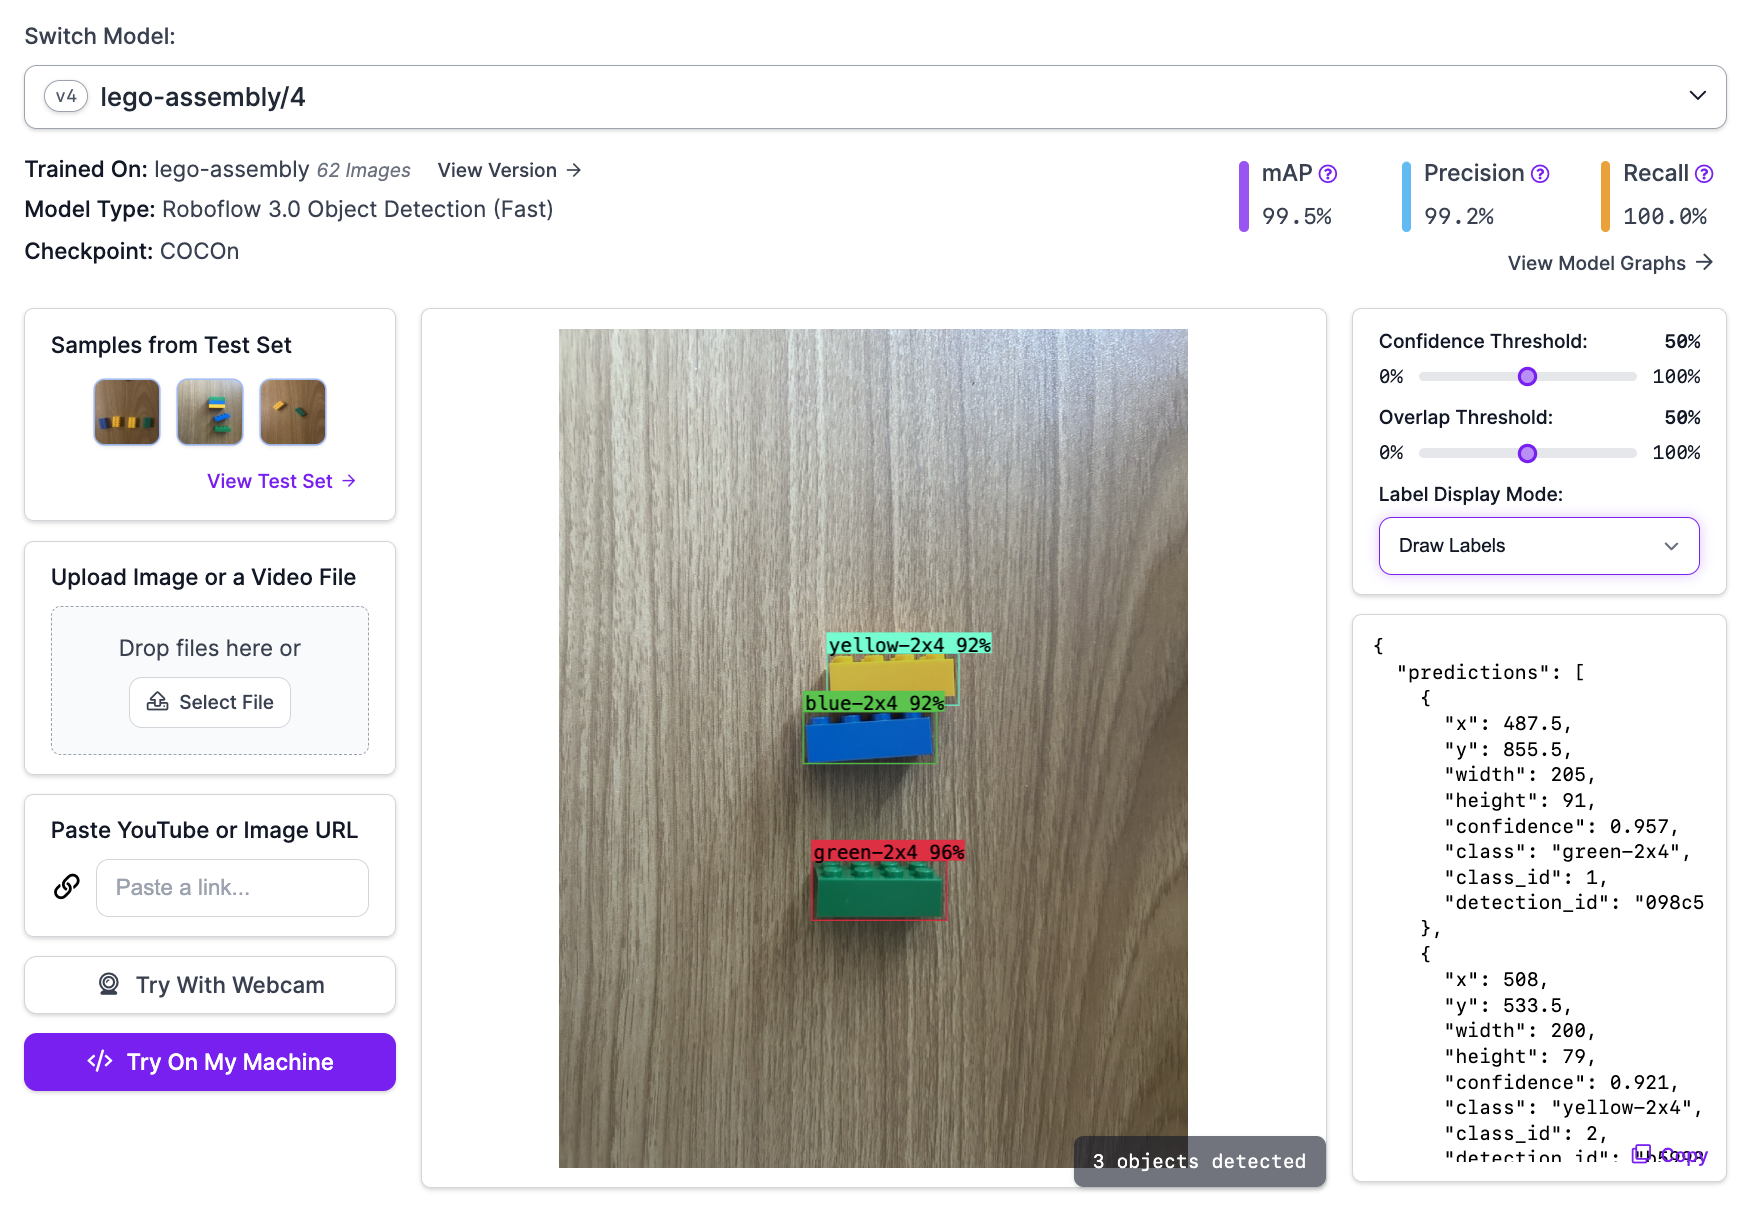1752x1222 pixels.
Task: Open View Version details
Action: pos(508,170)
